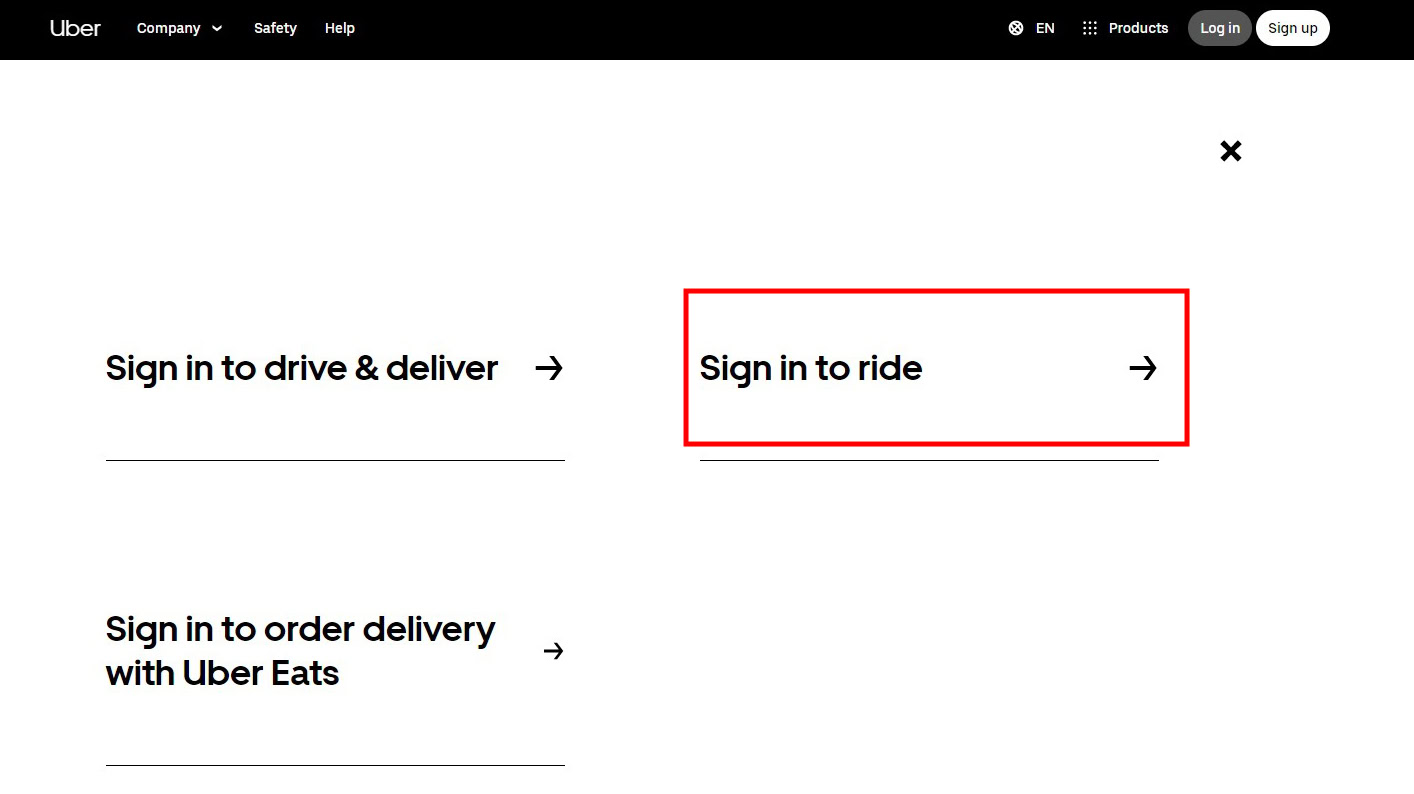Close the sign-in overlay with the X
Viewport: 1414px width, 794px height.
point(1231,151)
